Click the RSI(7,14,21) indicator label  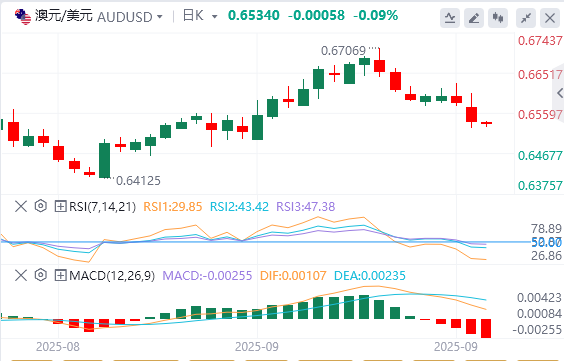[102, 206]
